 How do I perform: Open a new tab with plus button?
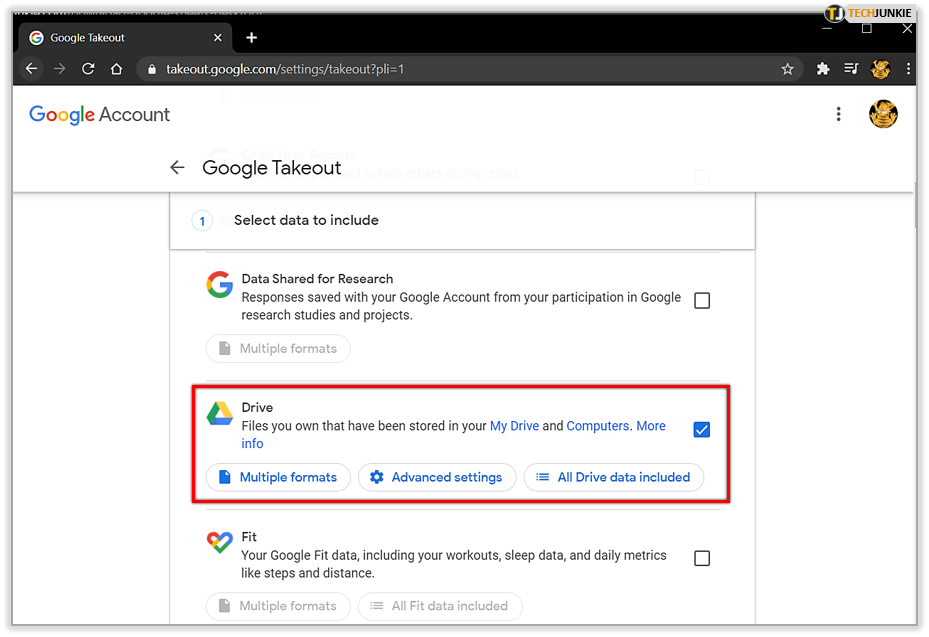coord(251,38)
